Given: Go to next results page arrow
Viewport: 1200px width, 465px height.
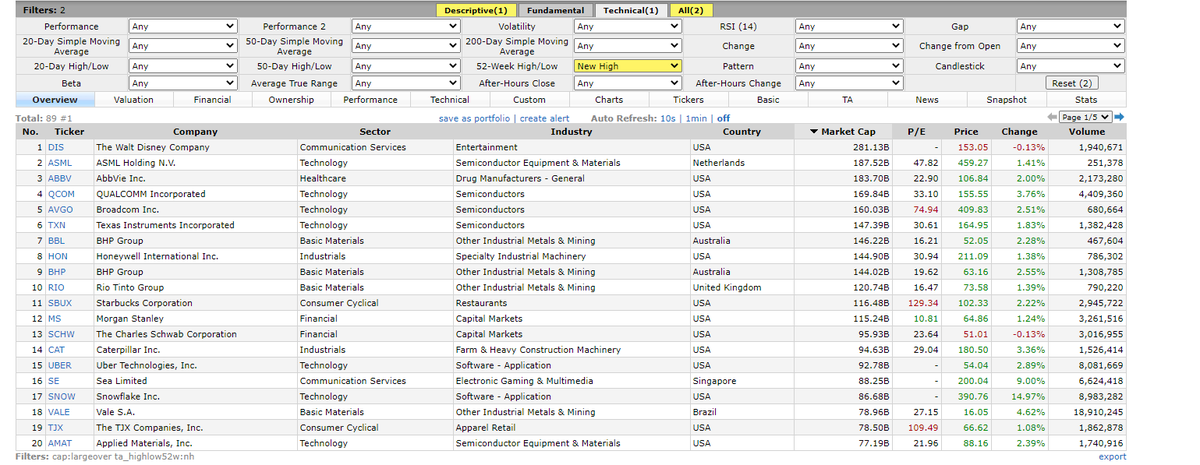Looking at the screenshot, I should [1120, 118].
